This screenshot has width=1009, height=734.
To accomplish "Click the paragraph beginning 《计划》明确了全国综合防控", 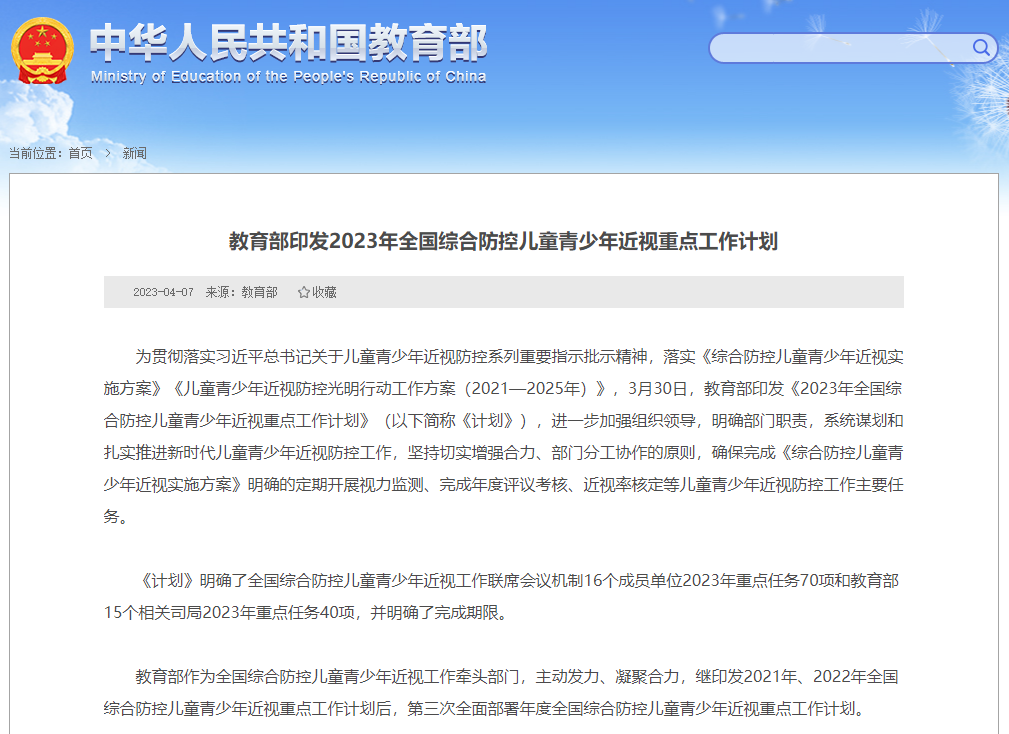I will tap(502, 596).
